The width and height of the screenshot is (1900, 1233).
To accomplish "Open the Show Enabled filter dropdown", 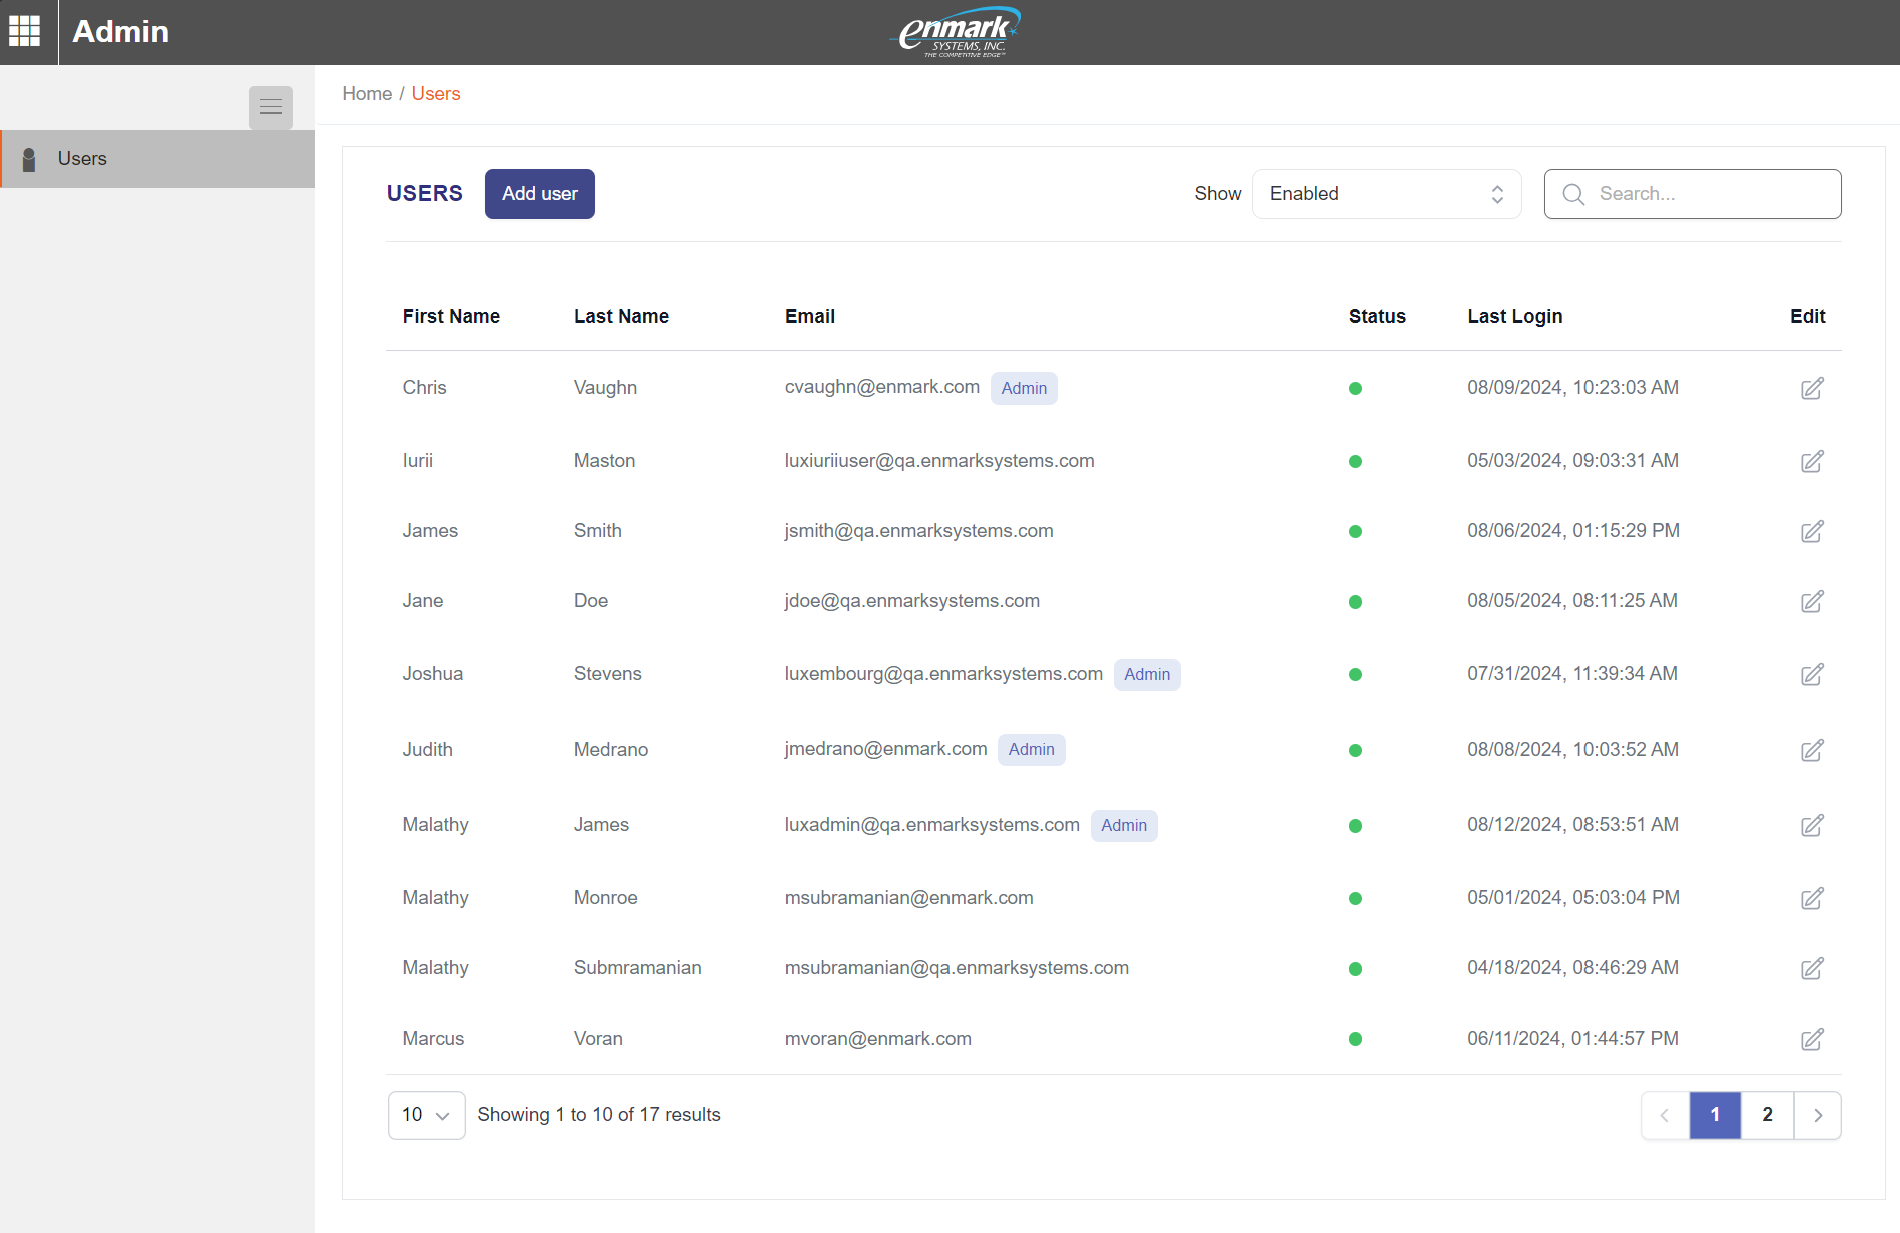I will [x=1386, y=194].
